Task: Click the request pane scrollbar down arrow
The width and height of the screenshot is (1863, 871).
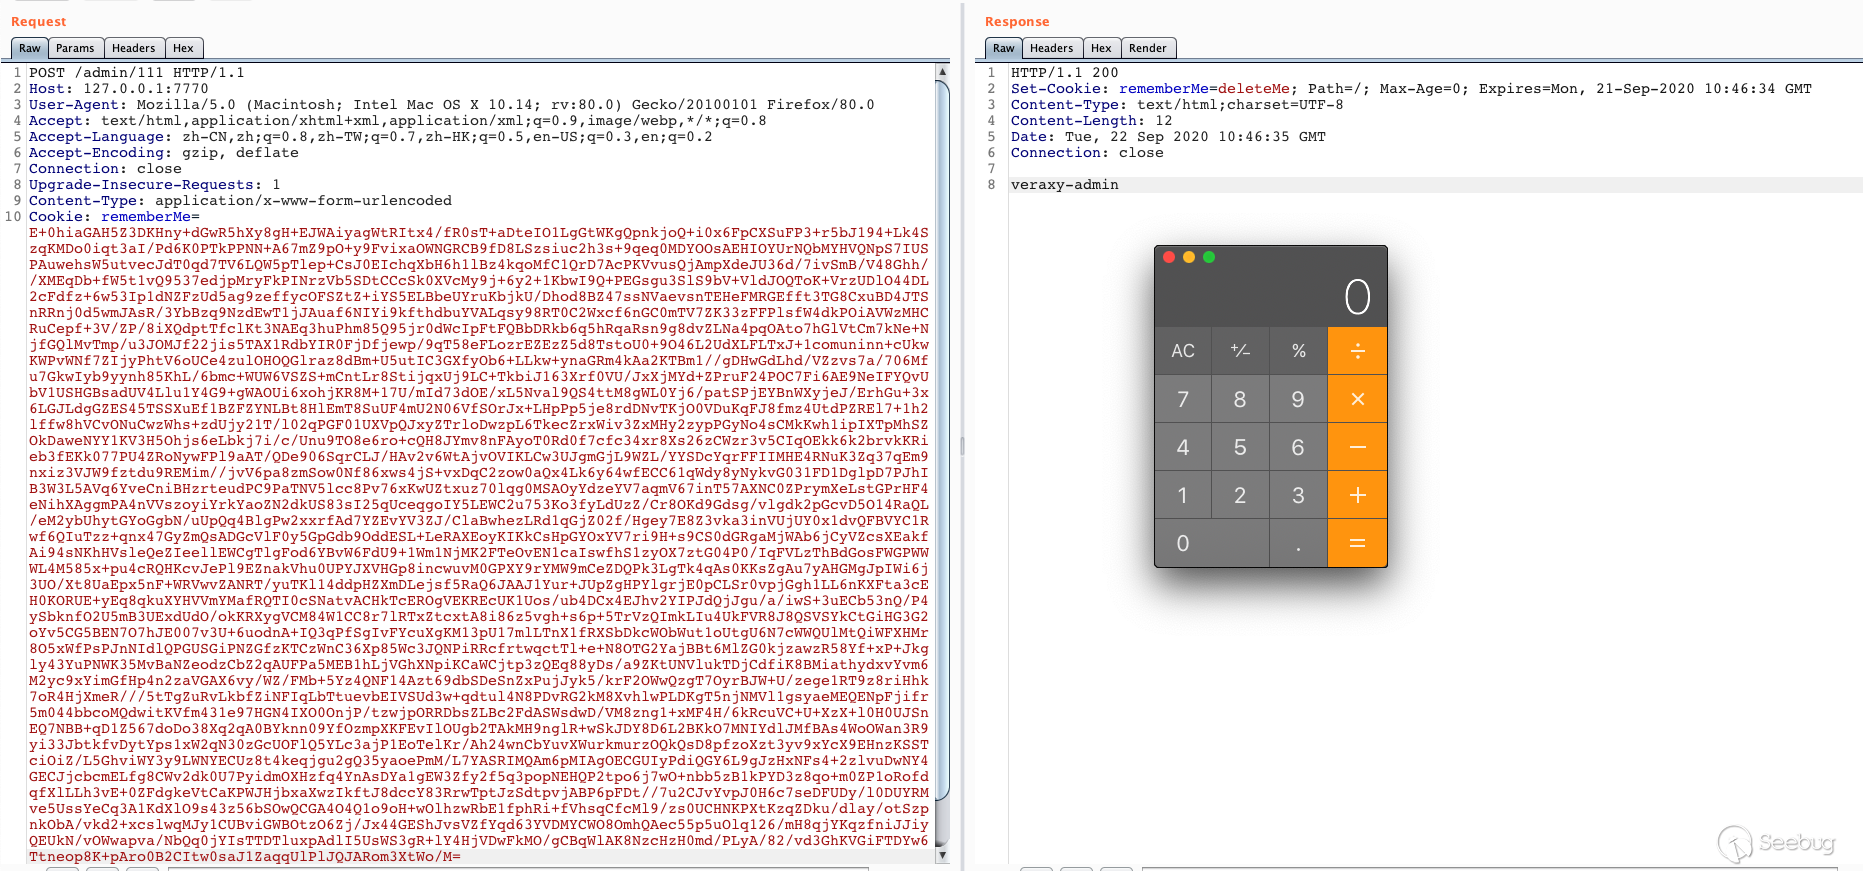Action: (x=942, y=855)
